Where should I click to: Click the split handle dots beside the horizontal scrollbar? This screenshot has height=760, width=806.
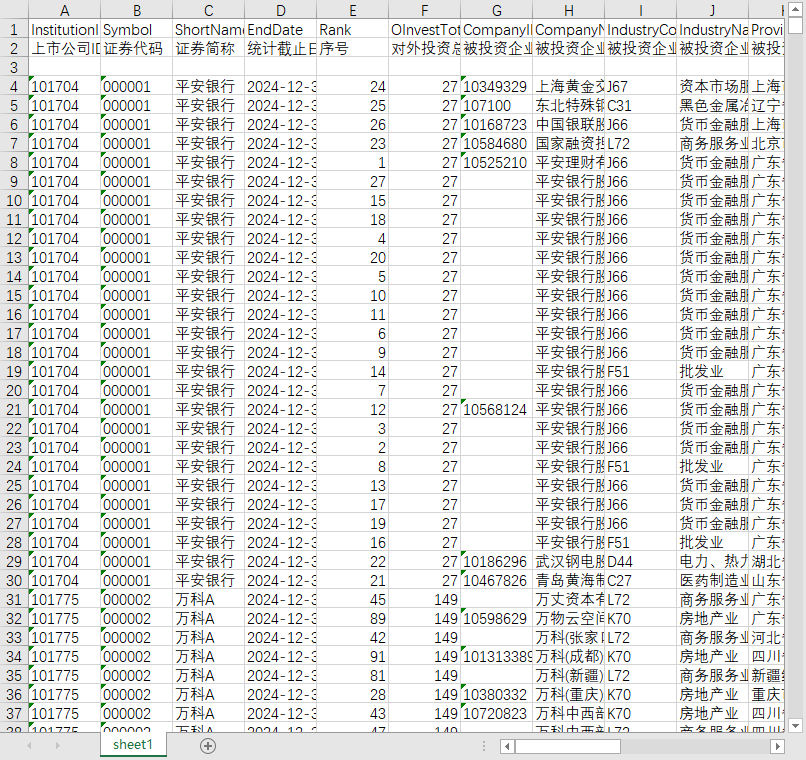coord(484,746)
